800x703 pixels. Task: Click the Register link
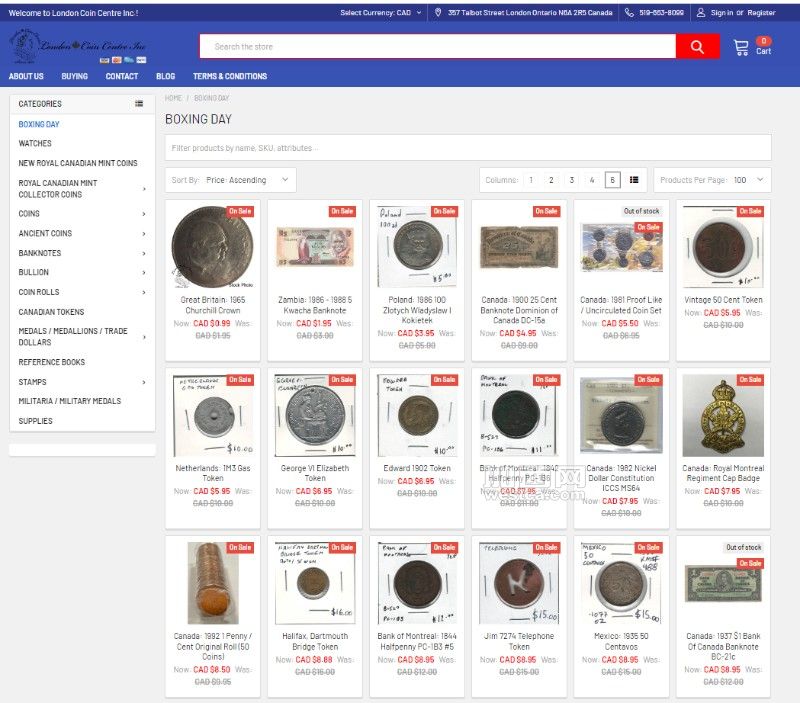point(761,12)
